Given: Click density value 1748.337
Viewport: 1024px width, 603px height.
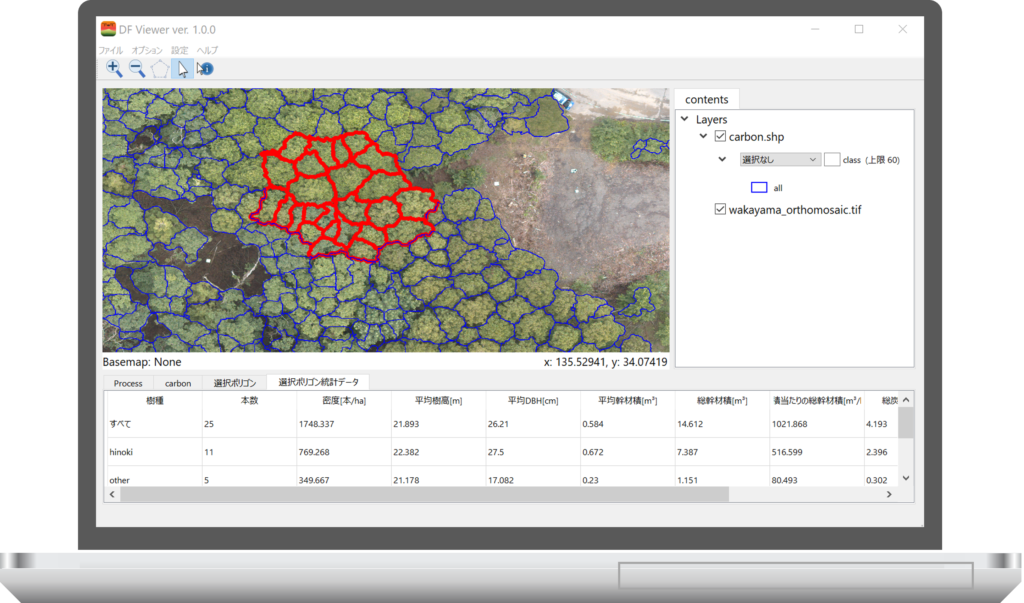Looking at the screenshot, I should tap(317, 424).
